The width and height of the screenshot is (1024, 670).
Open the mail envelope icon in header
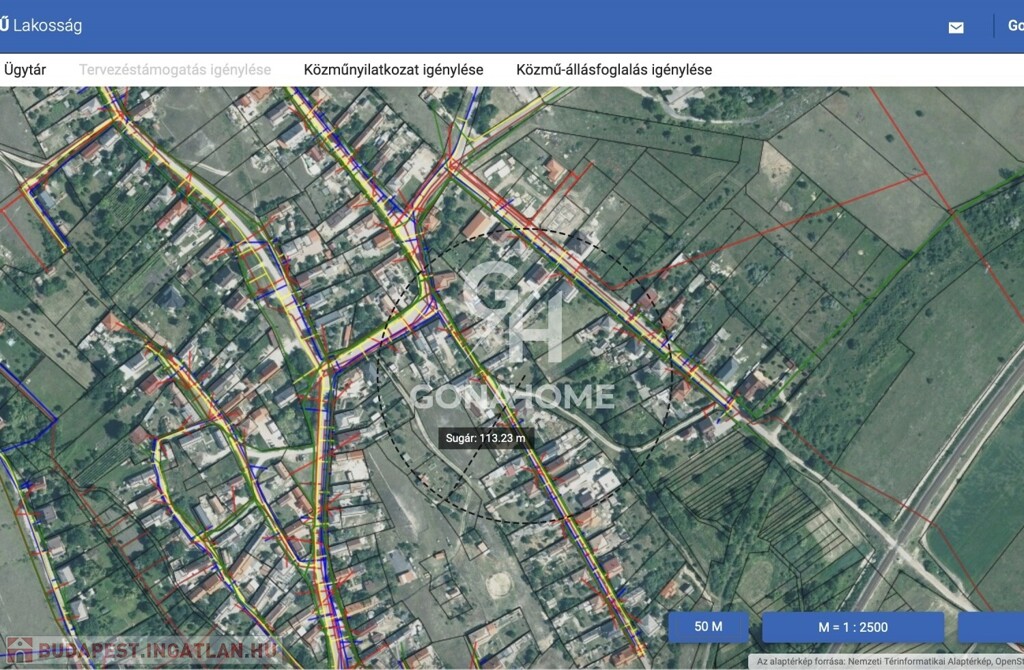pyautogui.click(x=956, y=27)
